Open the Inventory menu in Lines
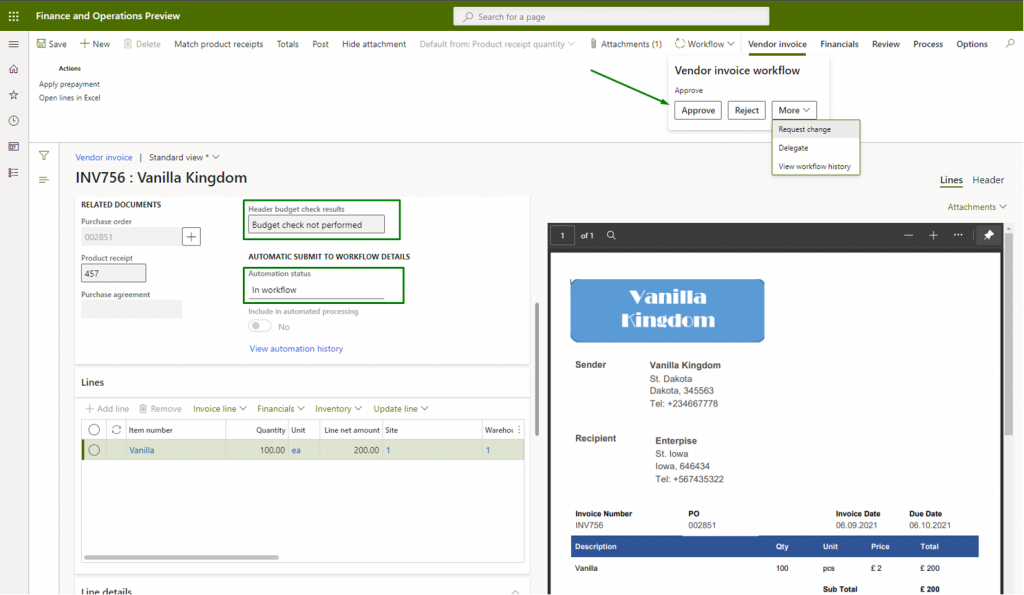1024x595 pixels. [338, 409]
